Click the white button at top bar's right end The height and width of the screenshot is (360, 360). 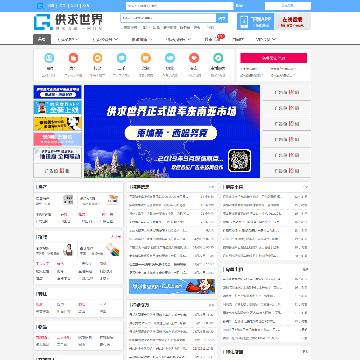coord(288,6)
